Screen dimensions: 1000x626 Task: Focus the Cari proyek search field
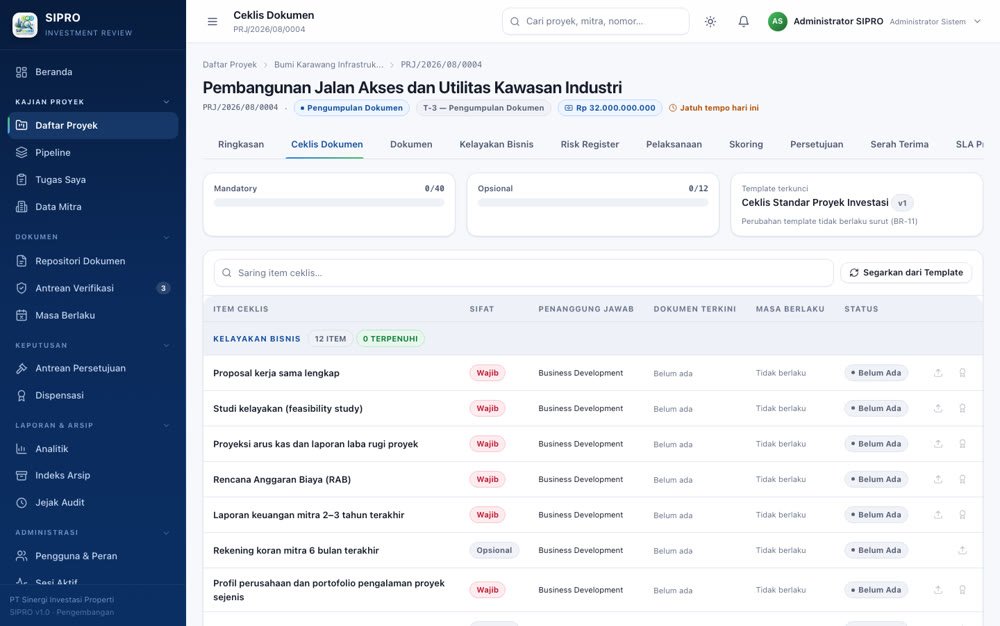(596, 21)
